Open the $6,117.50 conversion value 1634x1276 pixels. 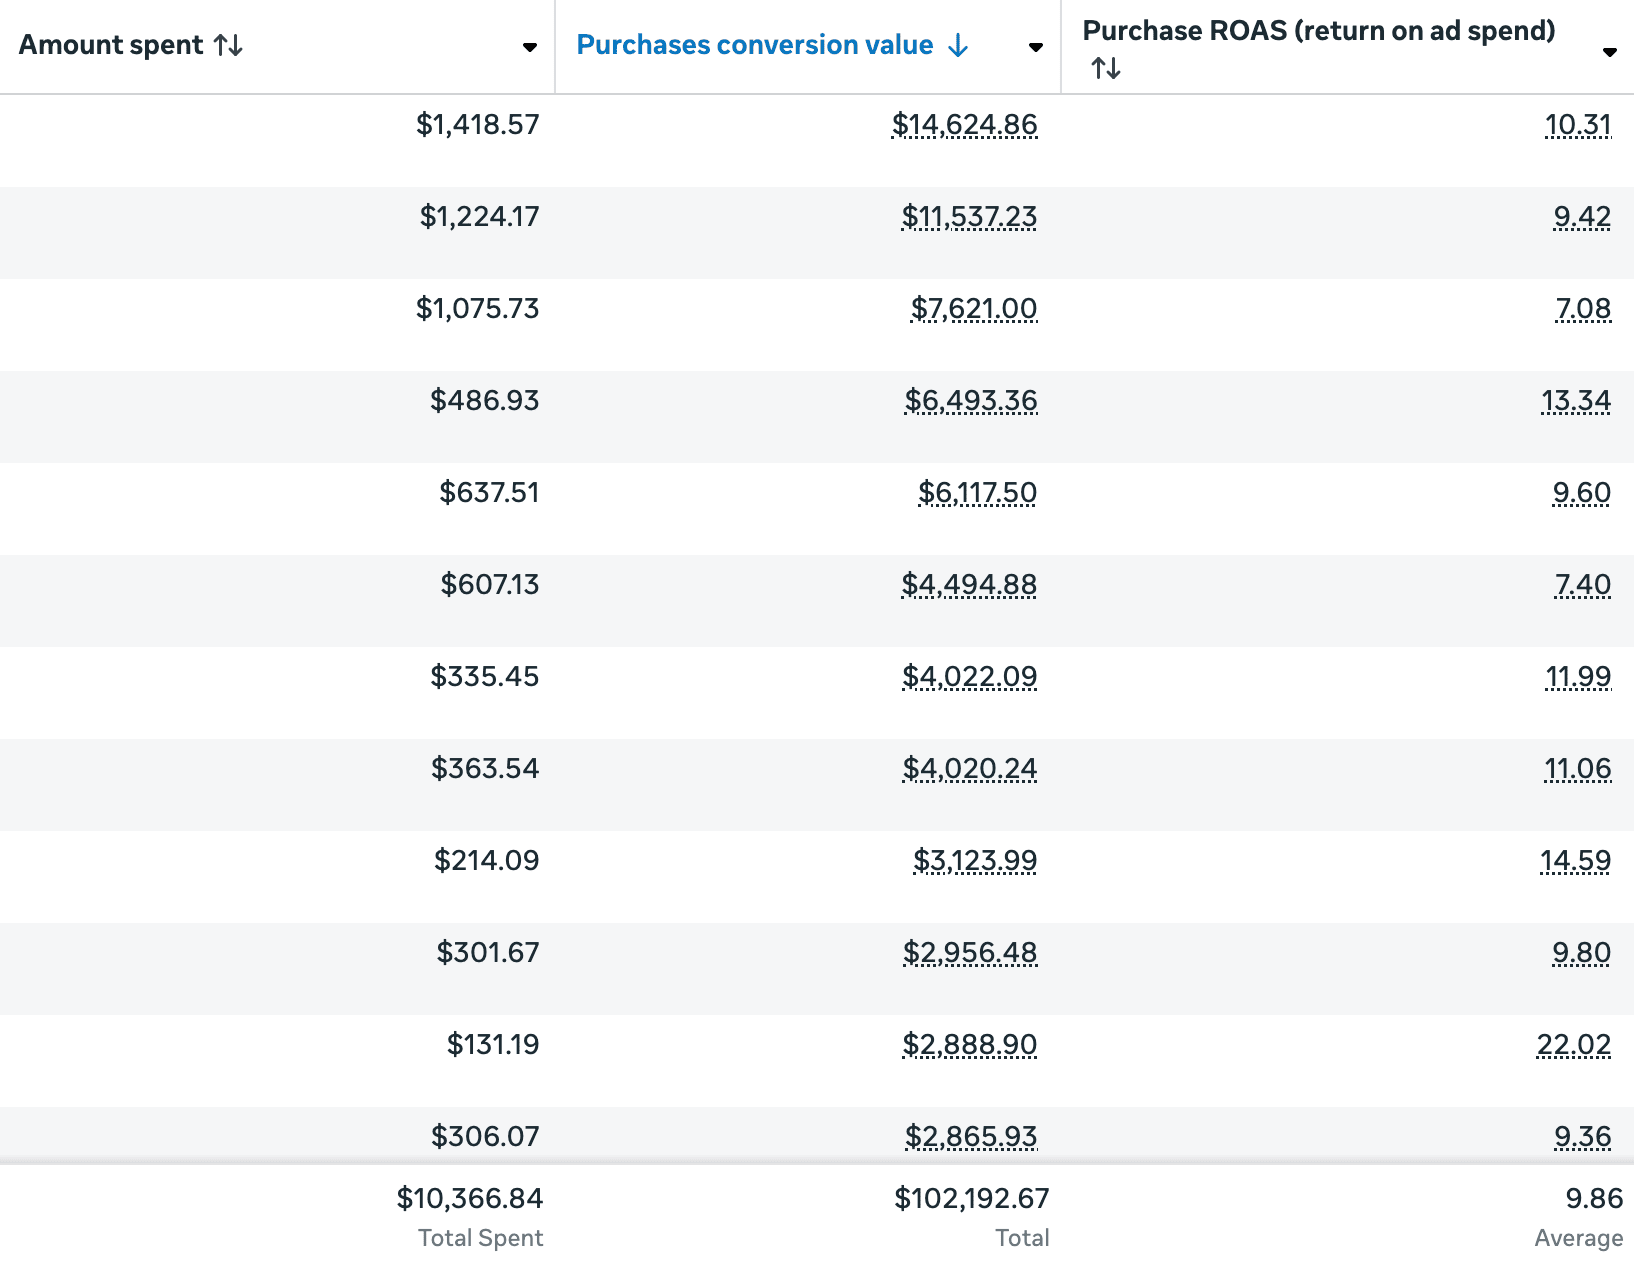coord(977,493)
